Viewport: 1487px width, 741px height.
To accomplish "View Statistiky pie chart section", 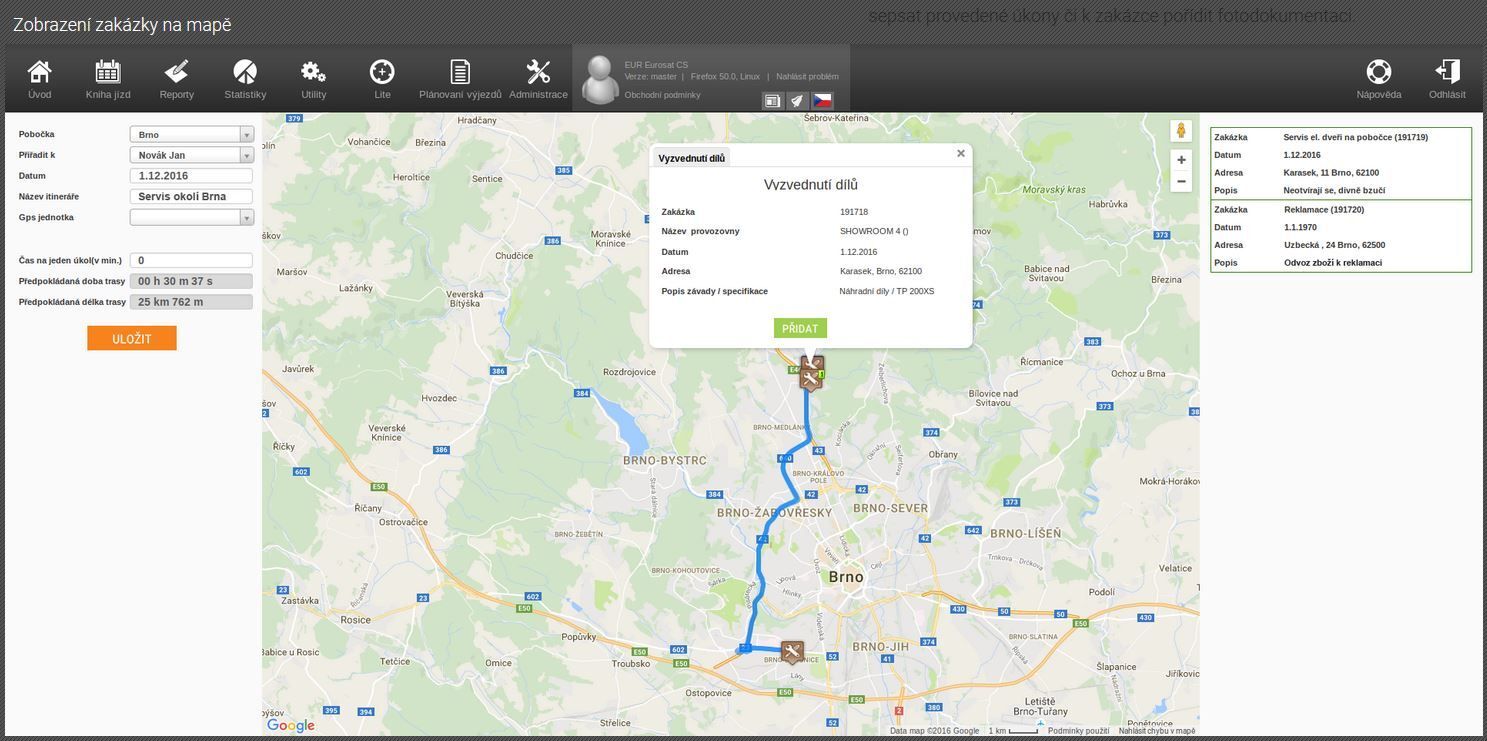I will coord(240,71).
